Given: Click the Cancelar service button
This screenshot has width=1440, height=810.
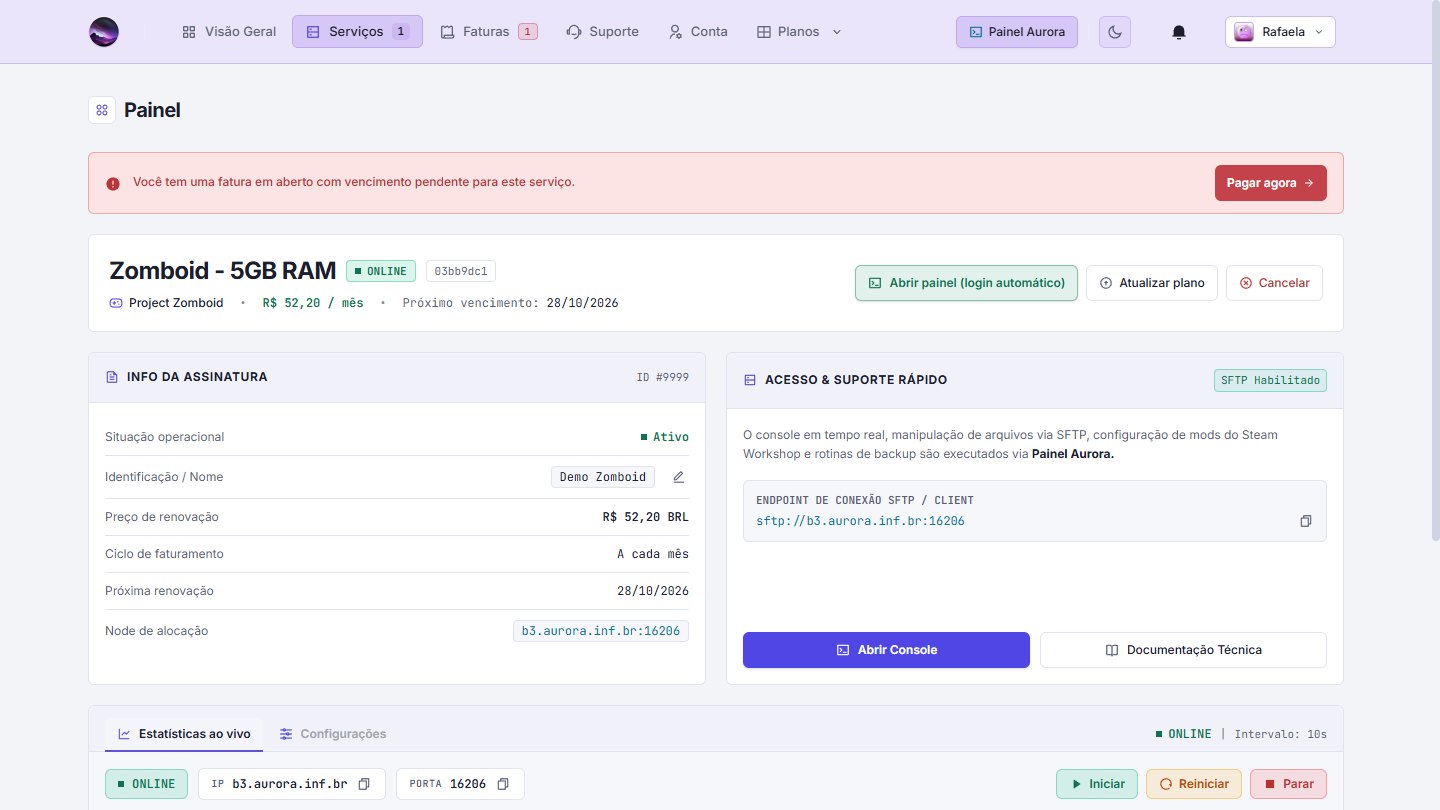Looking at the screenshot, I should tap(1274, 283).
